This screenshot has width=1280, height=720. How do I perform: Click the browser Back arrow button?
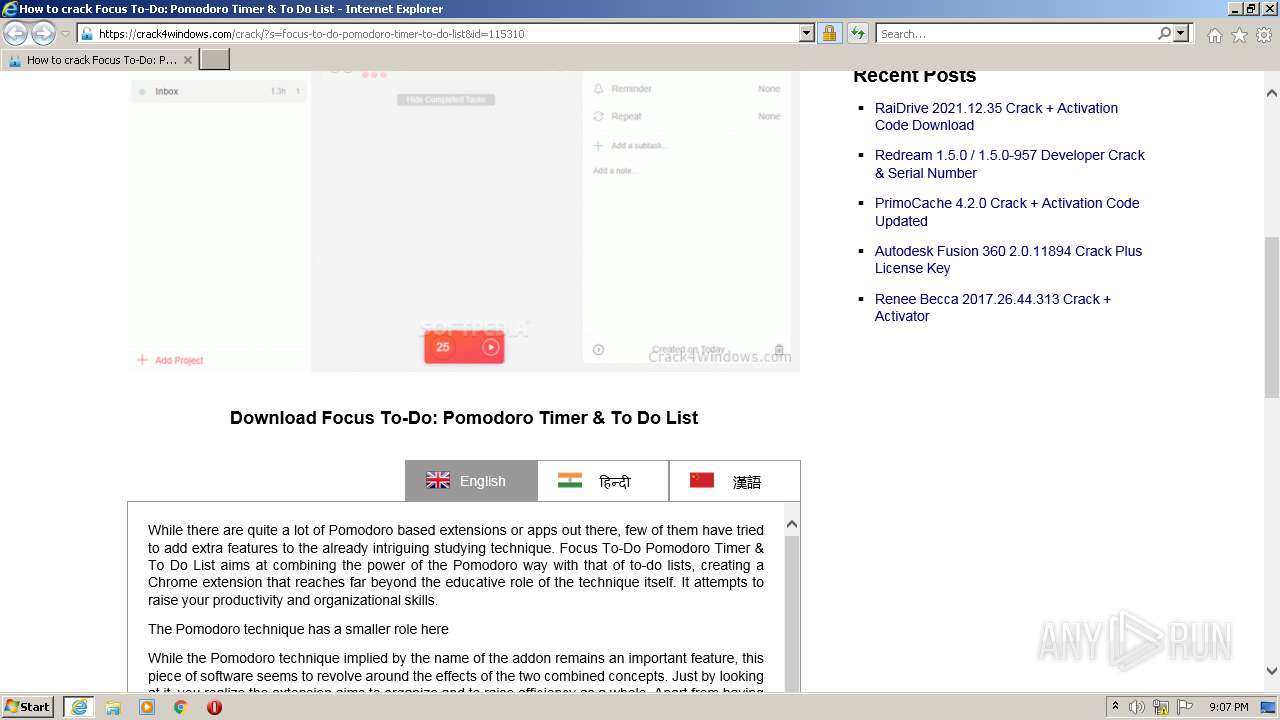pyautogui.click(x=15, y=34)
